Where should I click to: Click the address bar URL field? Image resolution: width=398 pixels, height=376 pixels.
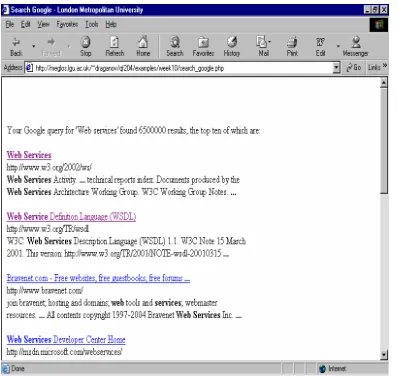[183, 68]
